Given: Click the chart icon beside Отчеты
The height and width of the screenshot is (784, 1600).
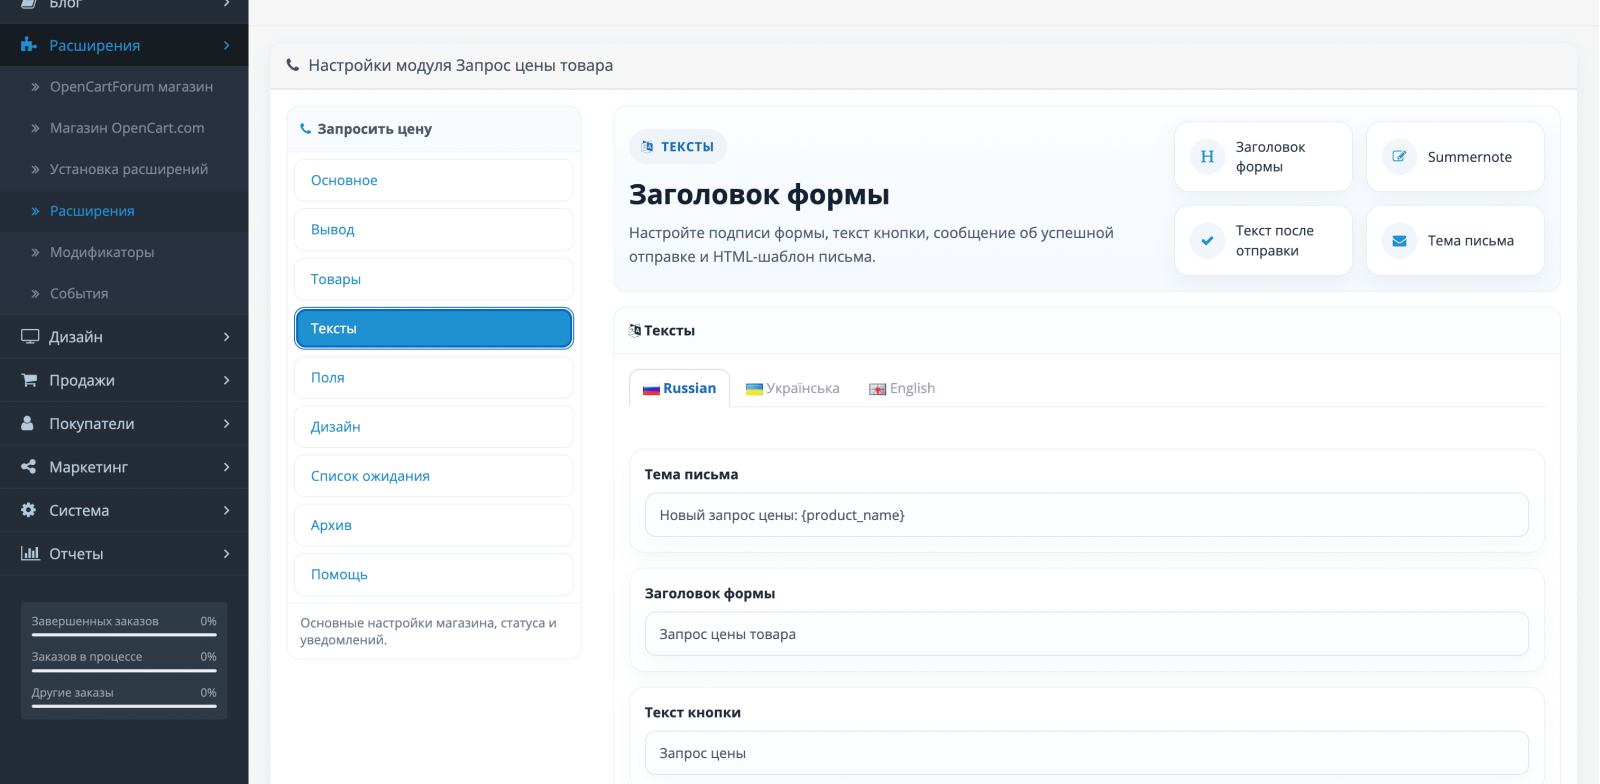Looking at the screenshot, I should (30, 553).
